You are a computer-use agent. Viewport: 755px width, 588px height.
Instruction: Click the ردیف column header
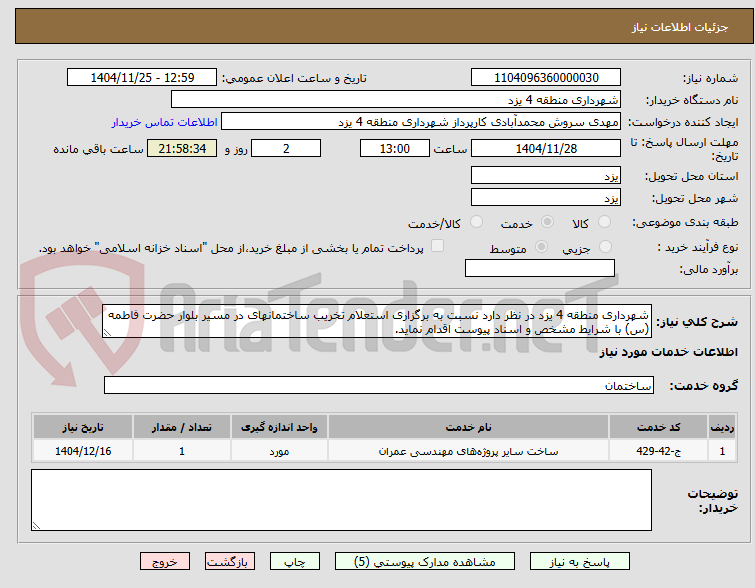(722, 427)
